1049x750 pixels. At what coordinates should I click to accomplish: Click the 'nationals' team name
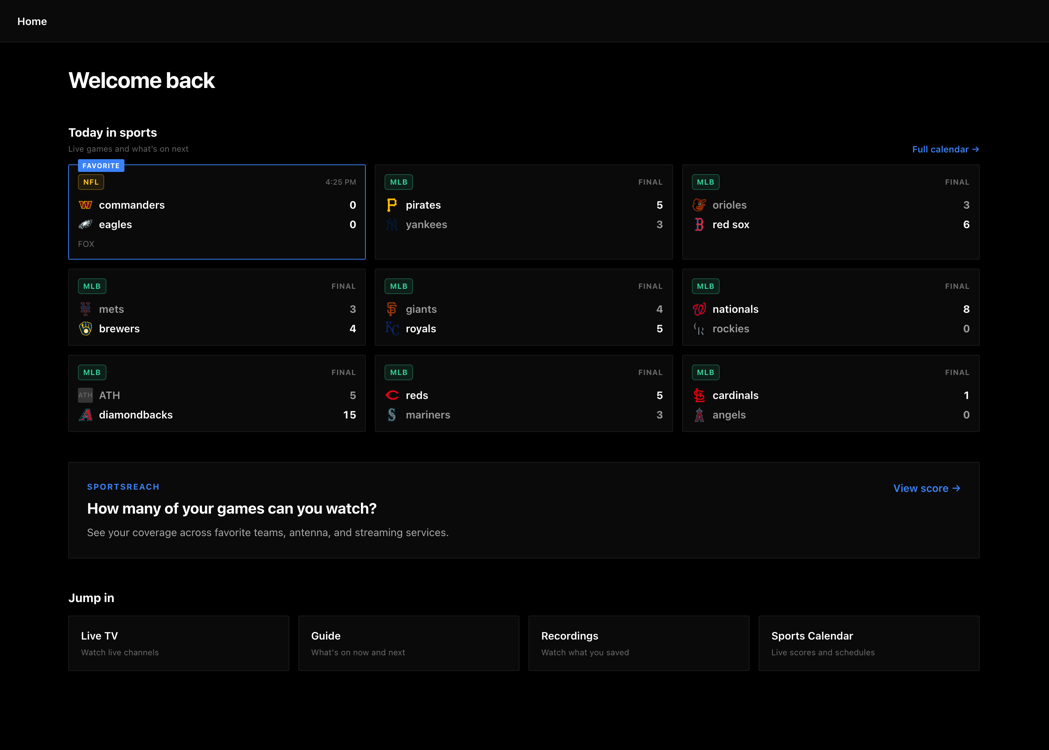(735, 309)
